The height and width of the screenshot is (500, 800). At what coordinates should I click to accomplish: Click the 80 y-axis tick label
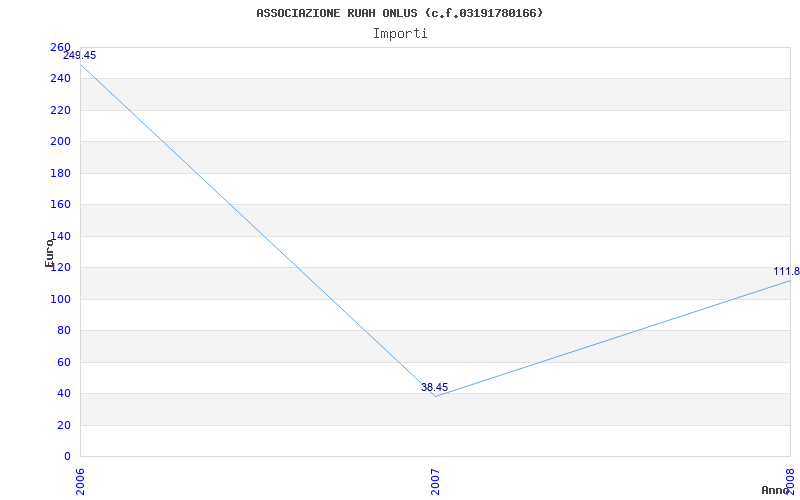tap(63, 331)
